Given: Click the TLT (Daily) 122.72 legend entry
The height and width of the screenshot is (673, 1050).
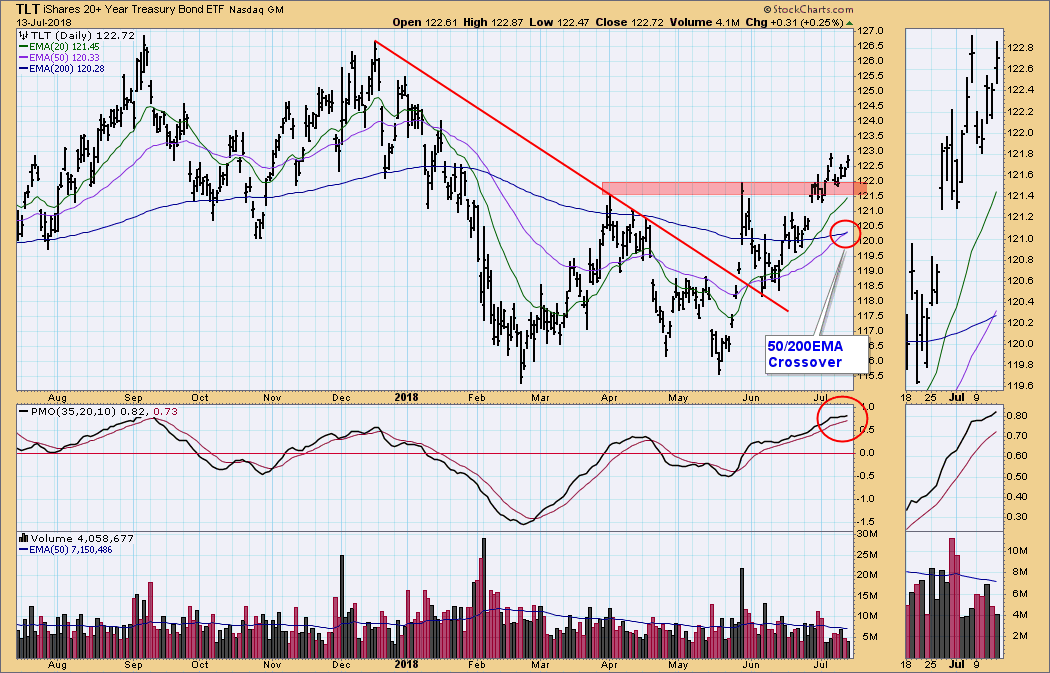Looking at the screenshot, I should [x=83, y=35].
